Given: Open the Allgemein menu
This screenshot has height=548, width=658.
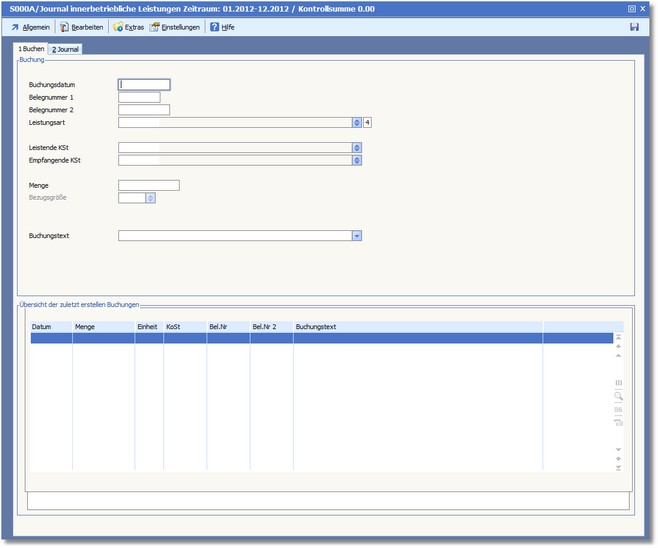Looking at the screenshot, I should click(30, 27).
